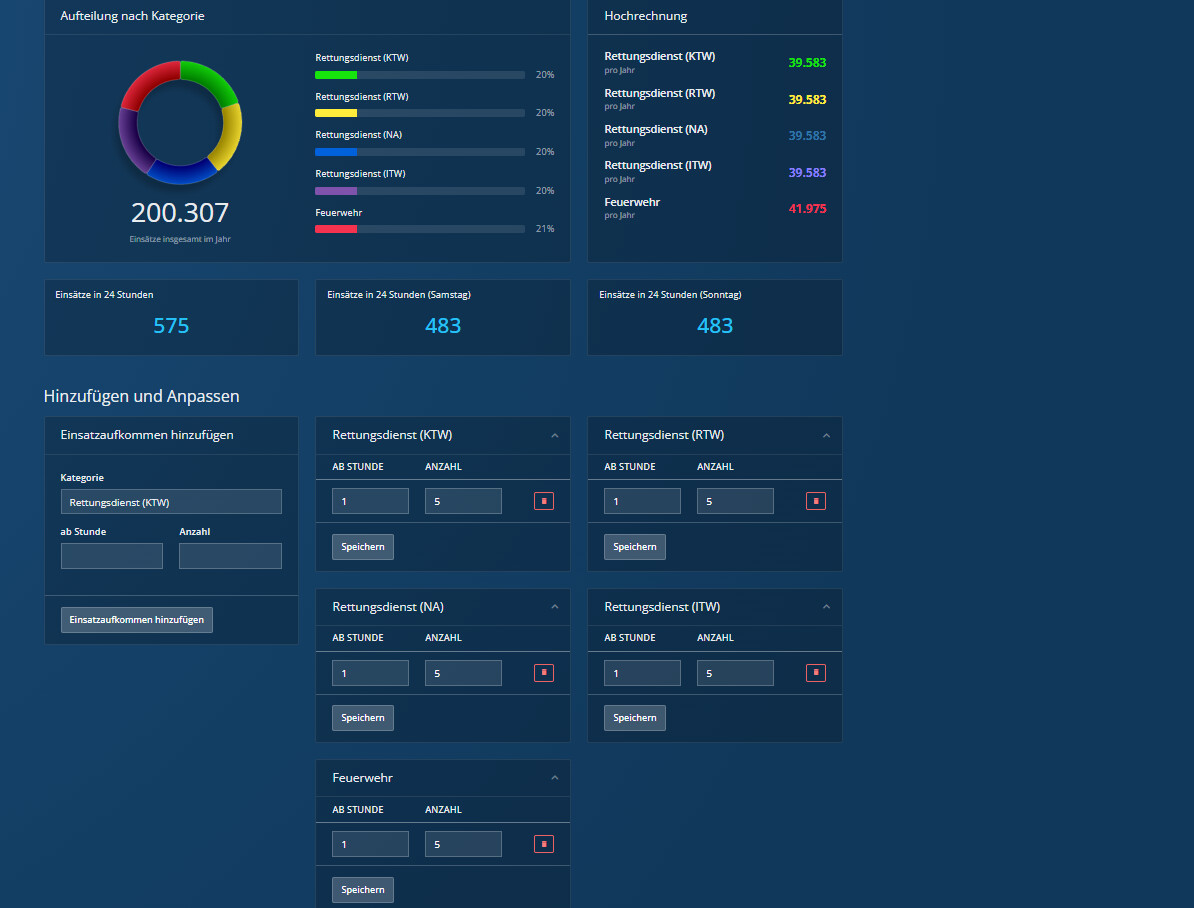Click trash icon in Rettungsdienst (ITW) panel
Viewport: 1194px width, 908px height.
pos(815,673)
